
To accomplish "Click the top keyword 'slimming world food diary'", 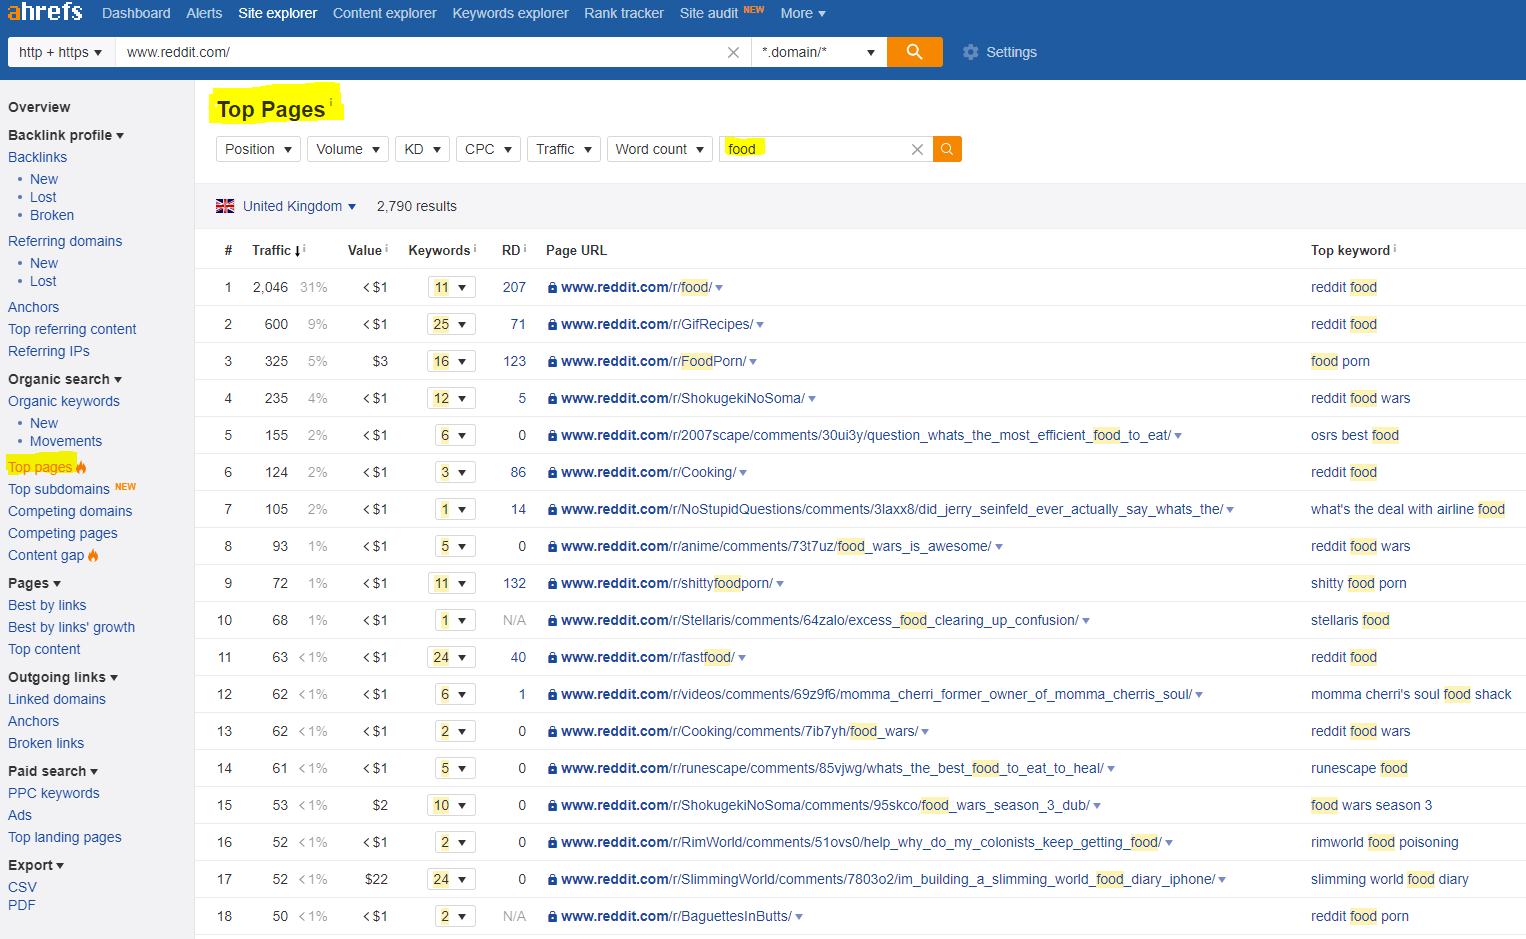I will tap(1390, 879).
